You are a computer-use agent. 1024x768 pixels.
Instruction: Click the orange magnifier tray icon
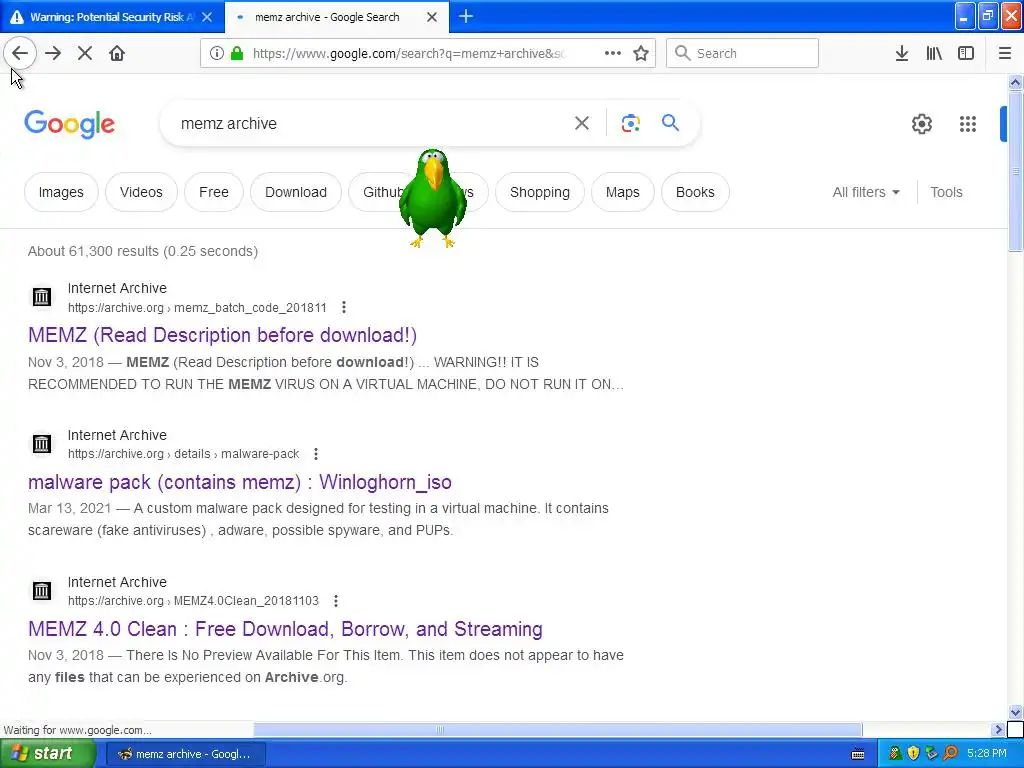950,754
